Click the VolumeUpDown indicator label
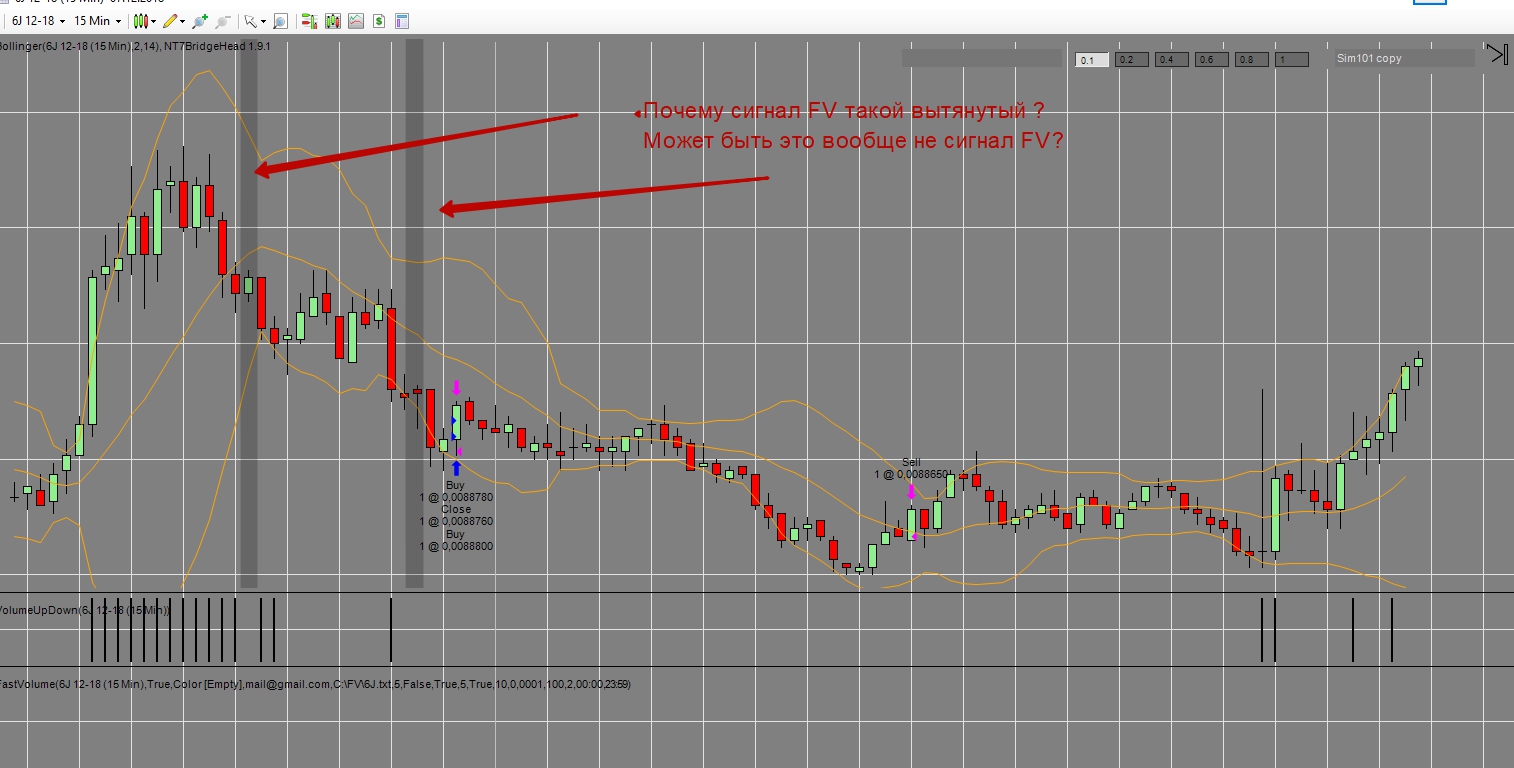The image size is (1514, 768). coord(85,610)
